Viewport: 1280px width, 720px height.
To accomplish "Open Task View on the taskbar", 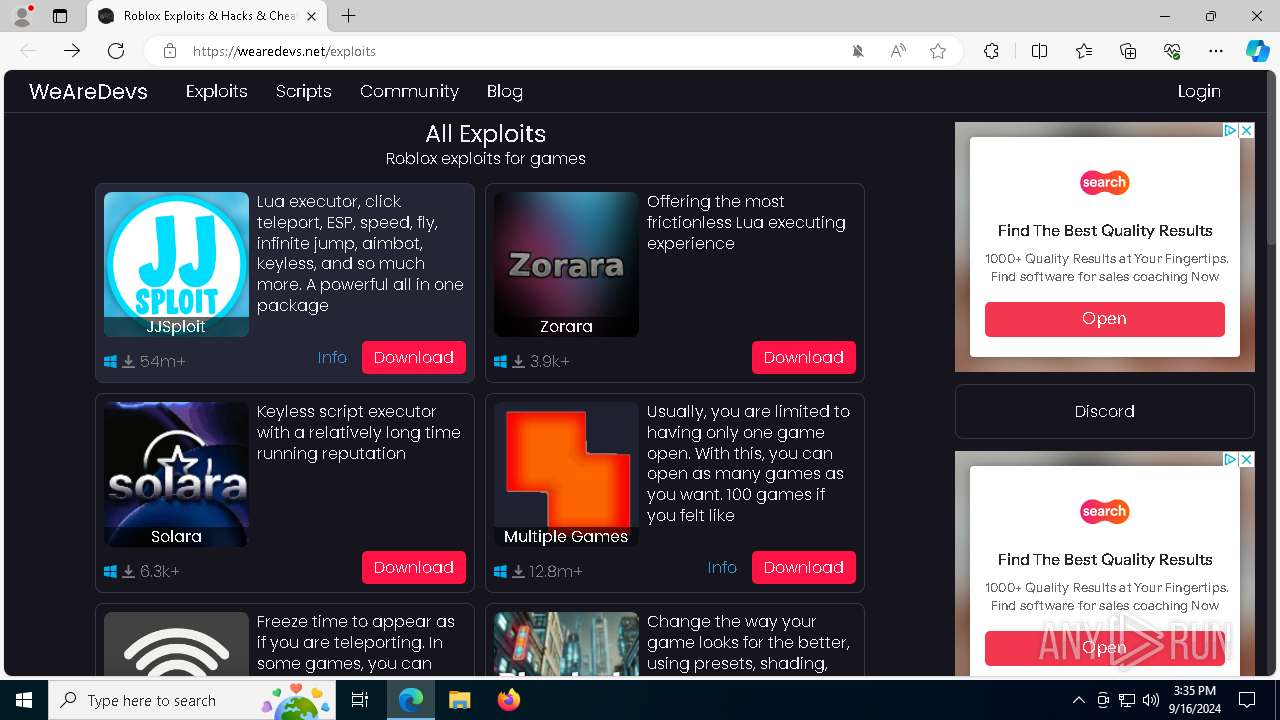I will (x=360, y=700).
